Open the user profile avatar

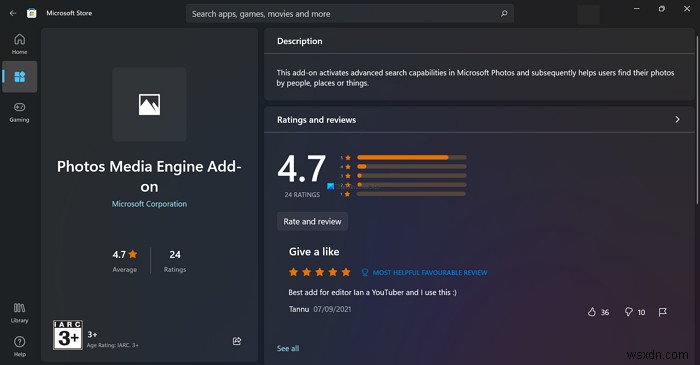(588, 15)
